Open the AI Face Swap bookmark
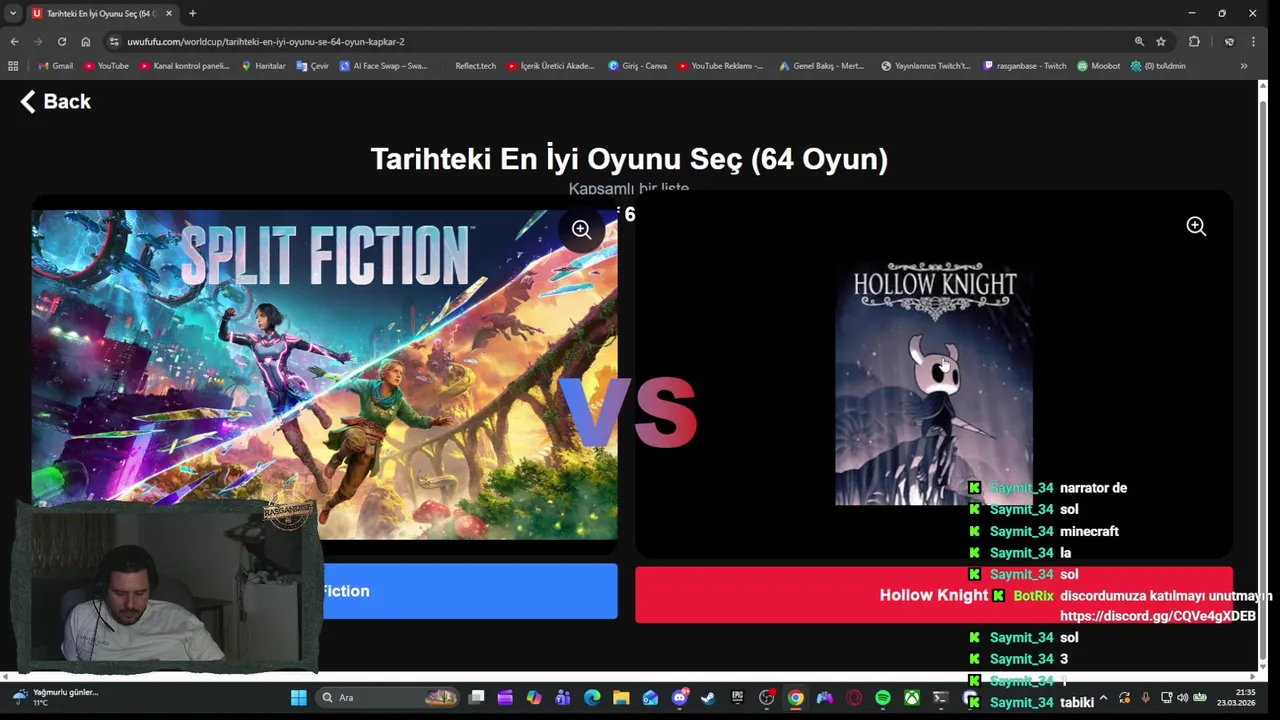 click(383, 66)
